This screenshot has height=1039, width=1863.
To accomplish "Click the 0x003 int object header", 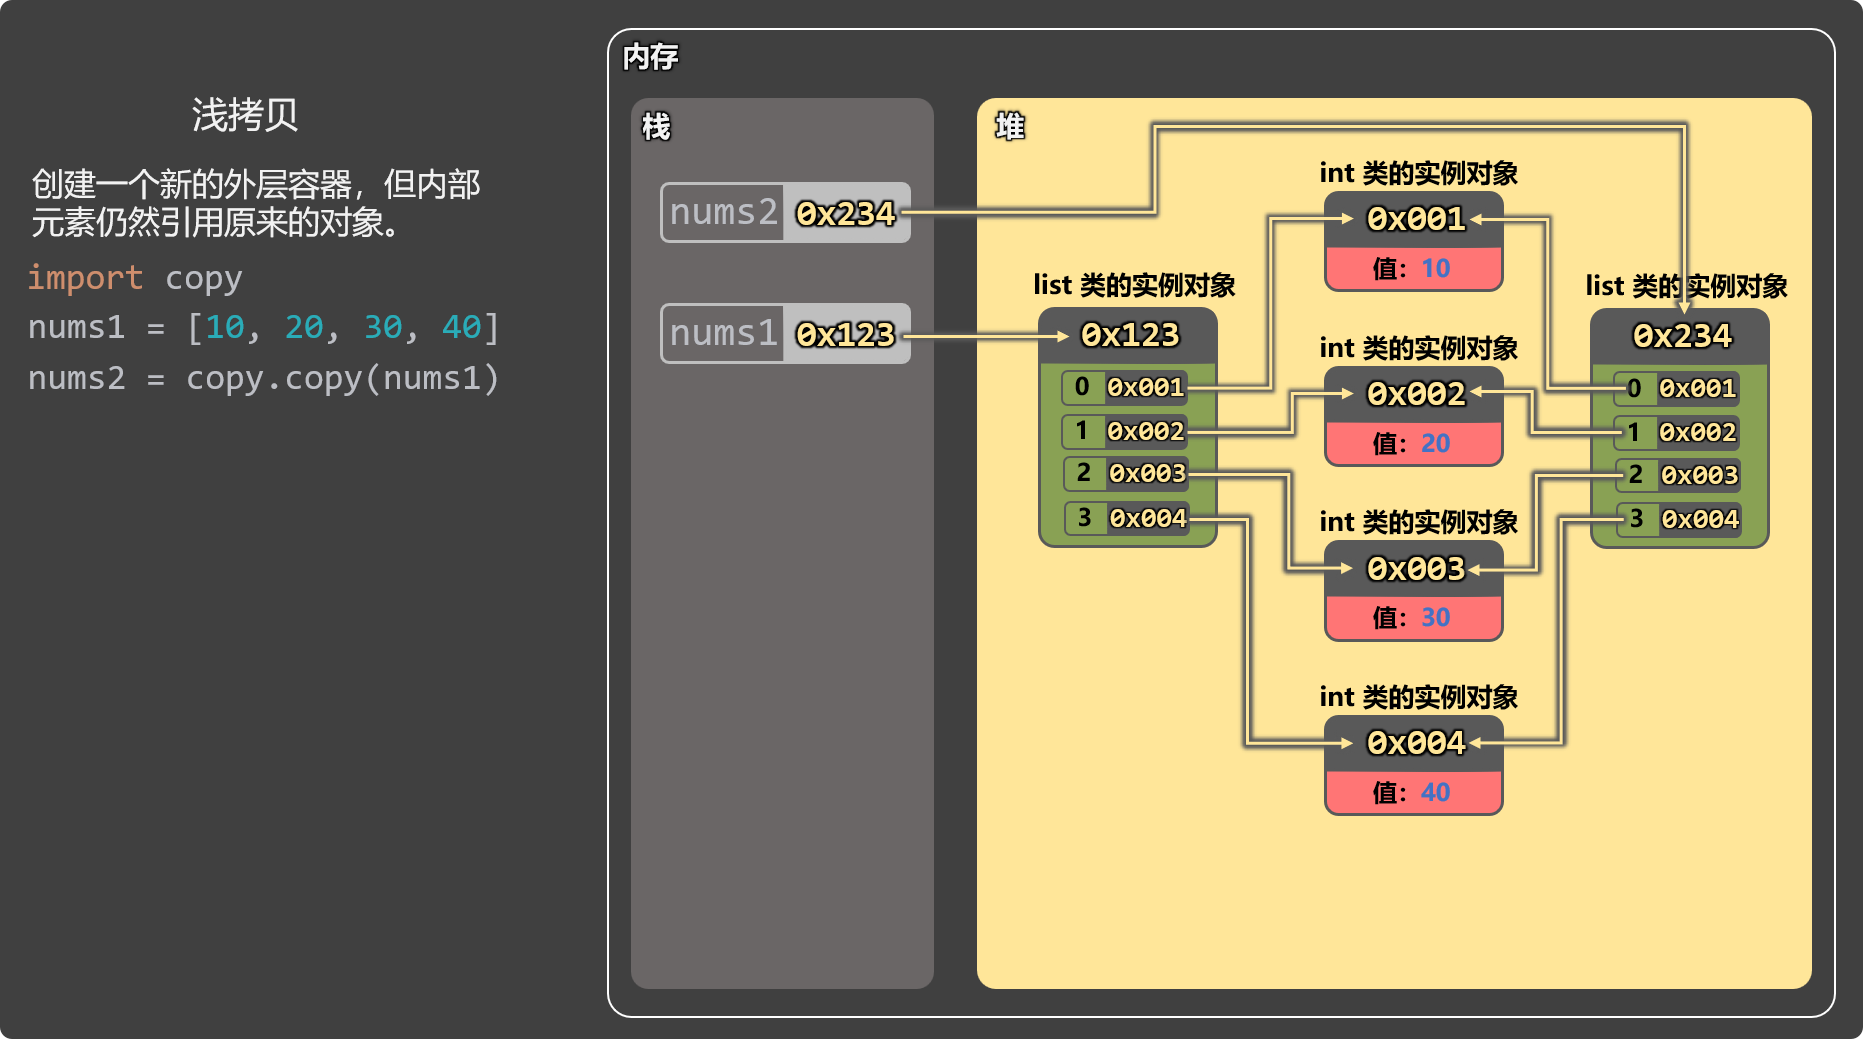I will pos(1414,569).
